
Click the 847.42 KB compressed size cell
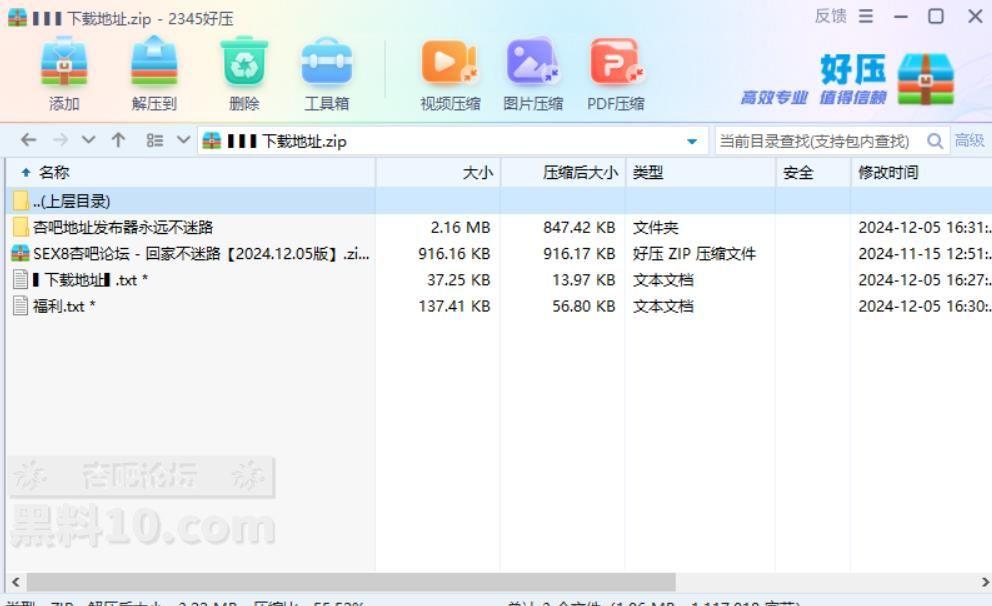(x=579, y=227)
